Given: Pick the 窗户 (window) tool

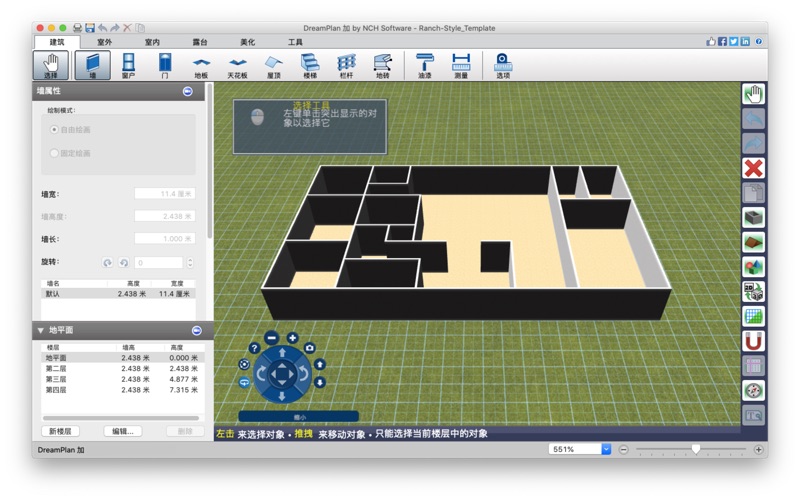Looking at the screenshot, I should 128,65.
